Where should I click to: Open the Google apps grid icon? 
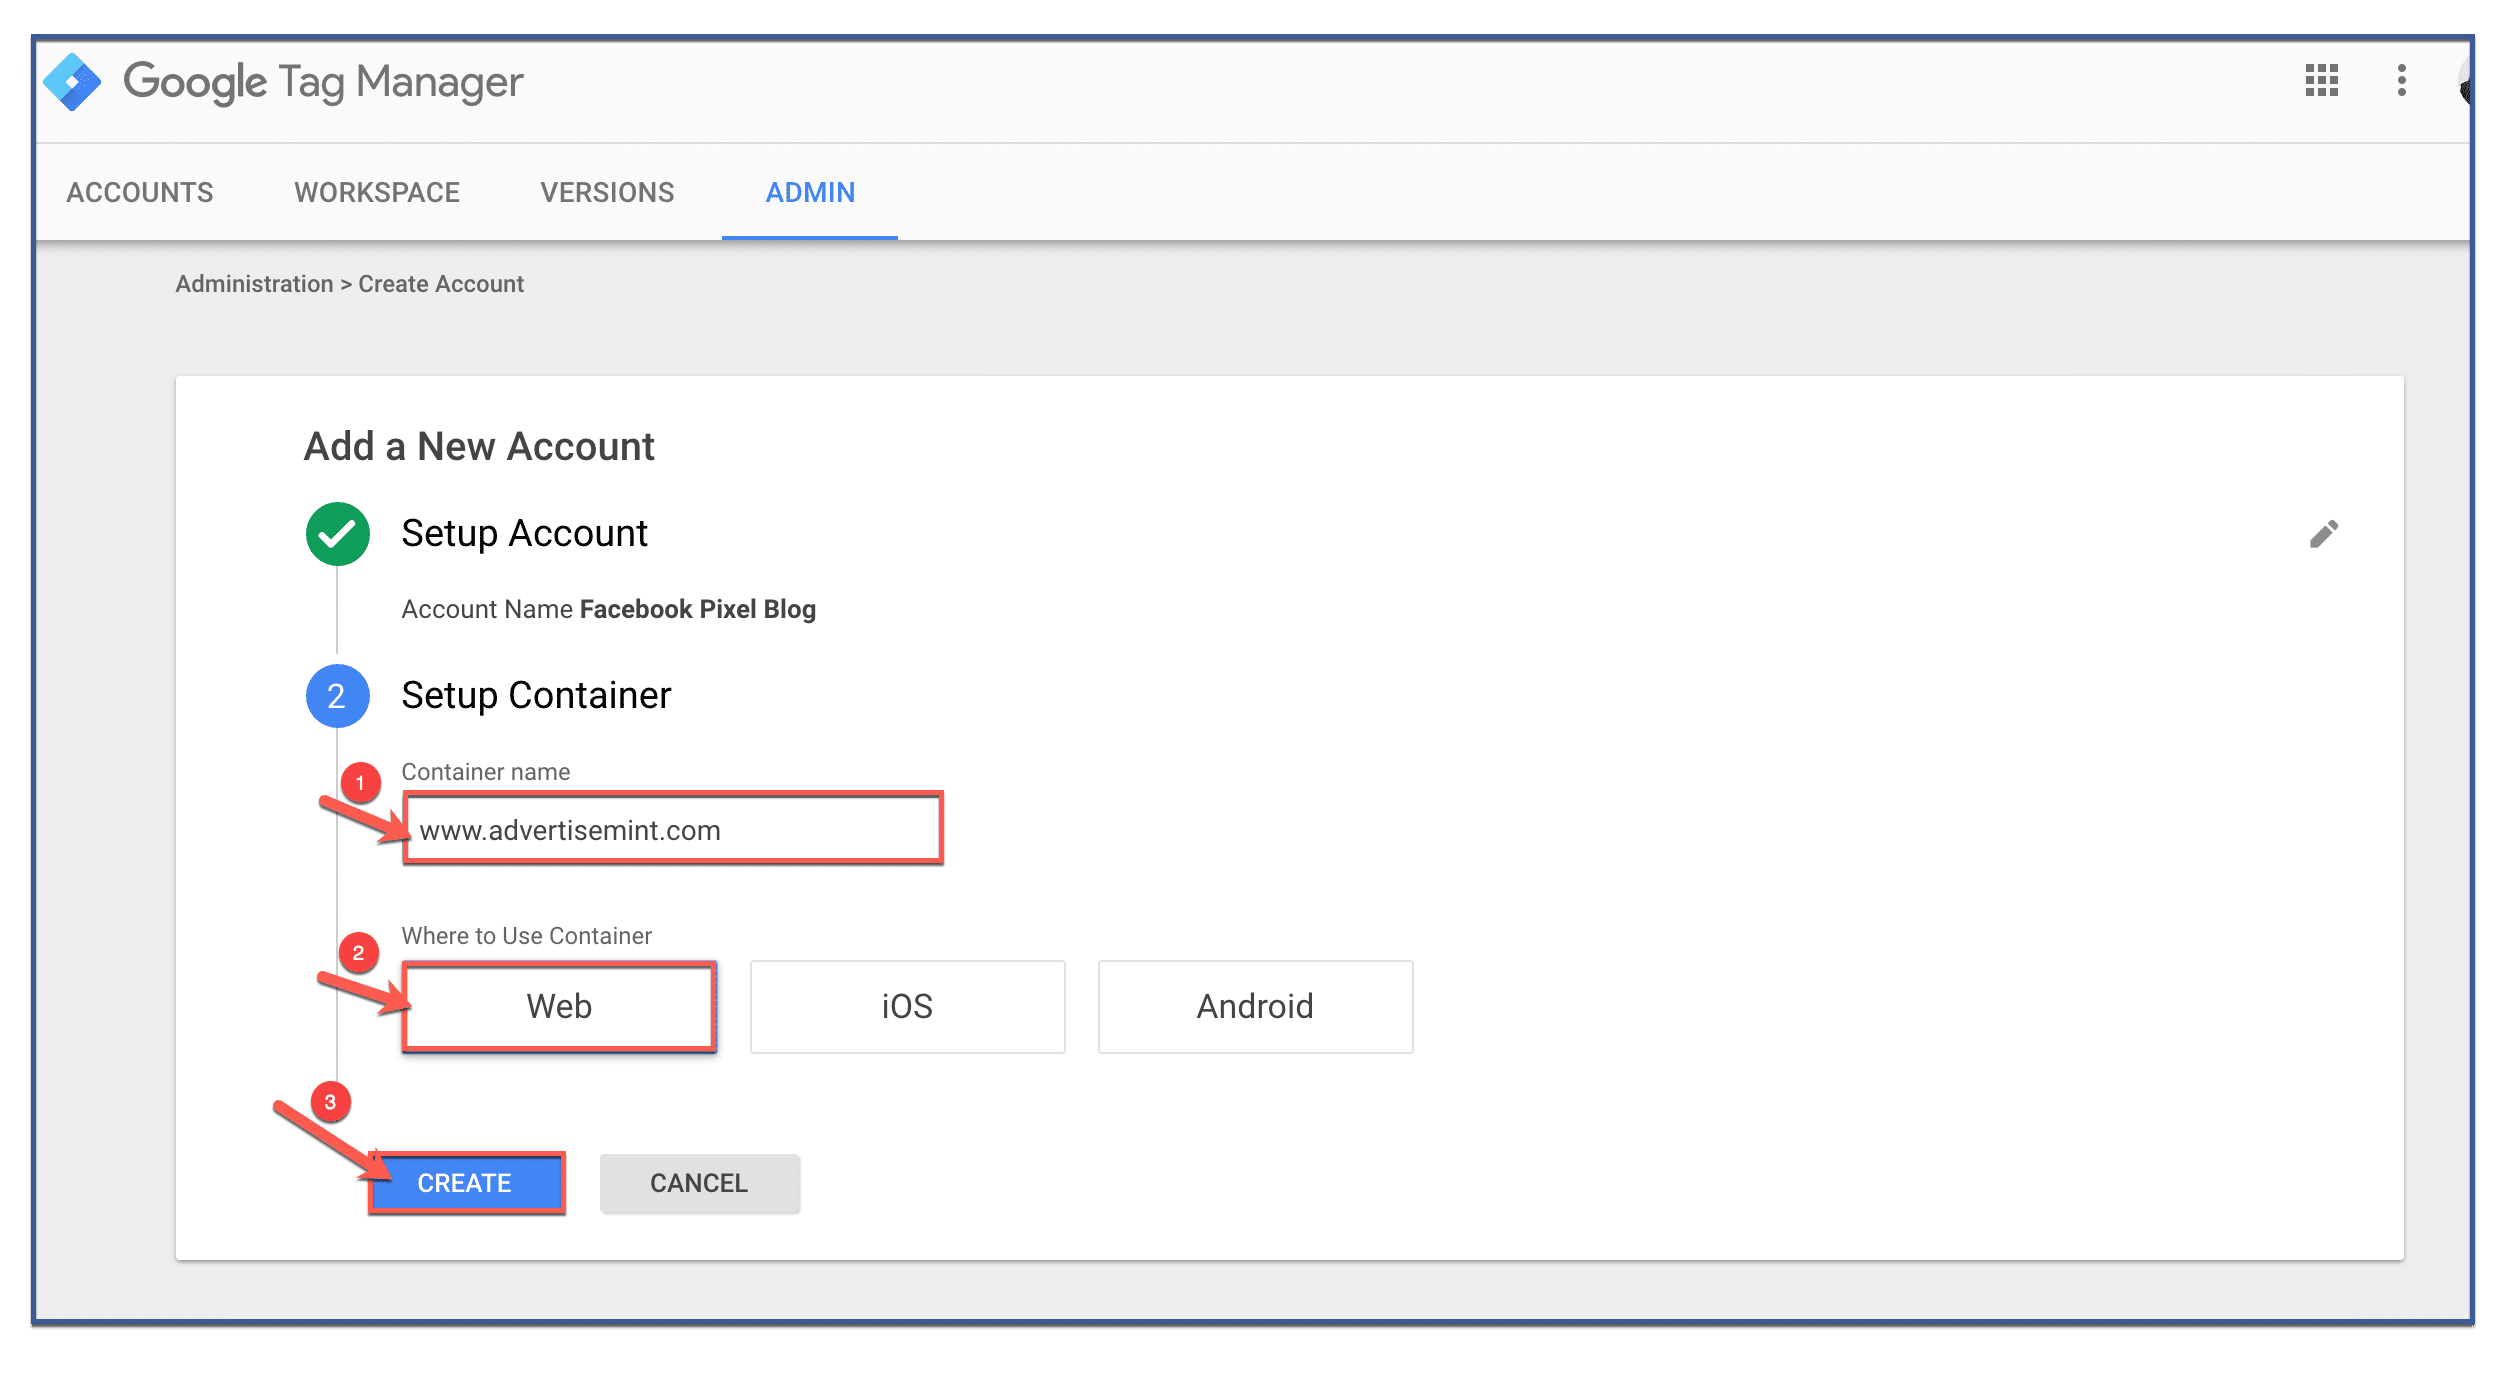click(2321, 80)
